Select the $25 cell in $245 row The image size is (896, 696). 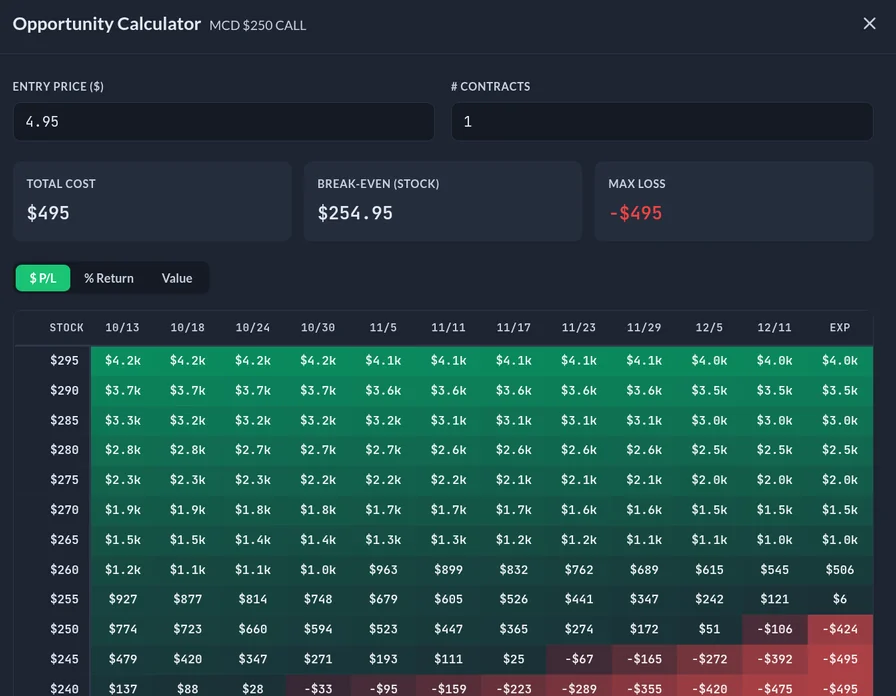click(513, 659)
